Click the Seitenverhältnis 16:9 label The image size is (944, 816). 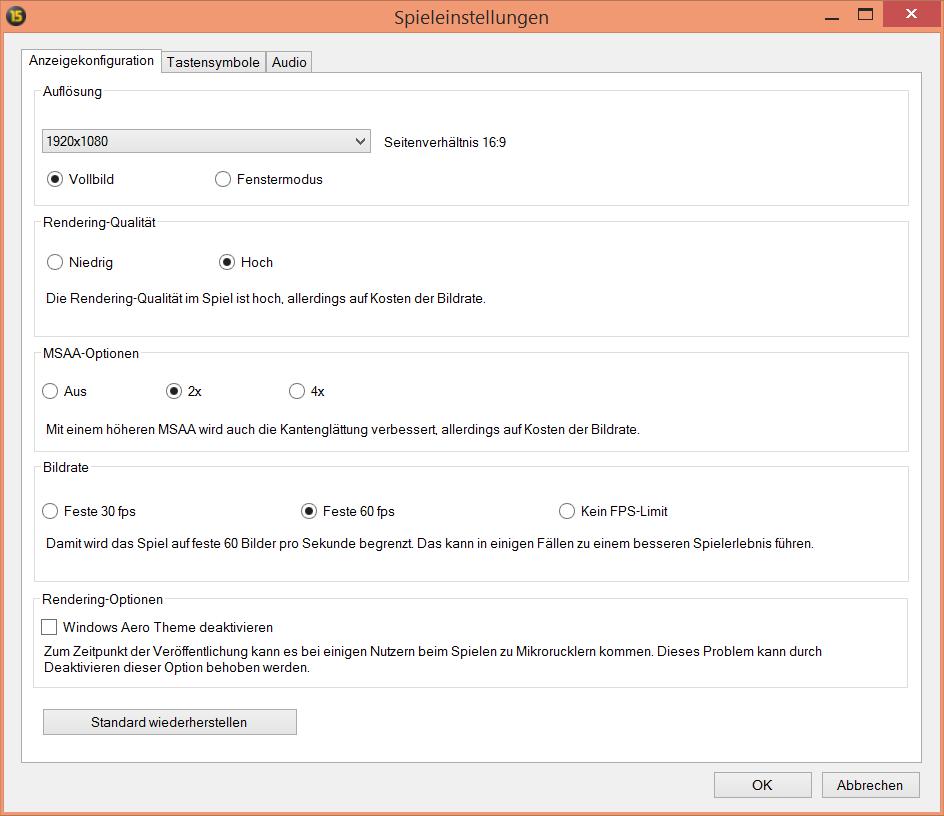click(x=445, y=142)
